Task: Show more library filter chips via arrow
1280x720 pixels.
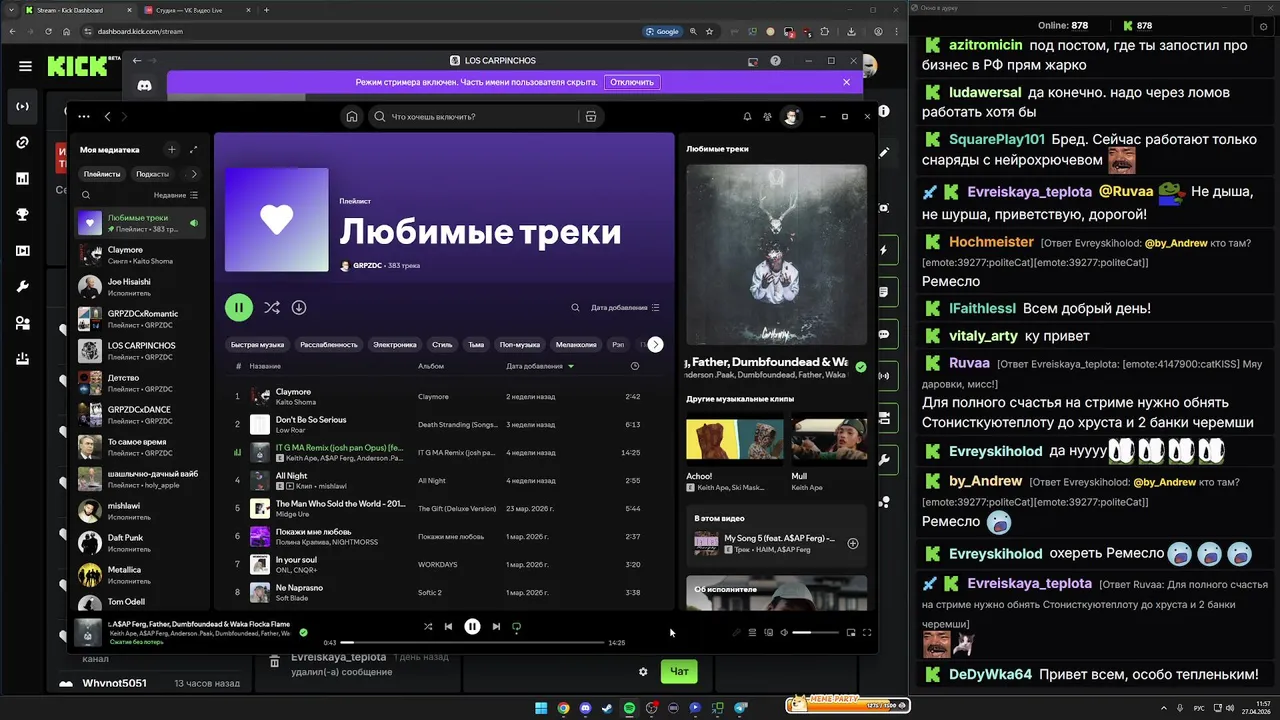Action: tap(194, 174)
